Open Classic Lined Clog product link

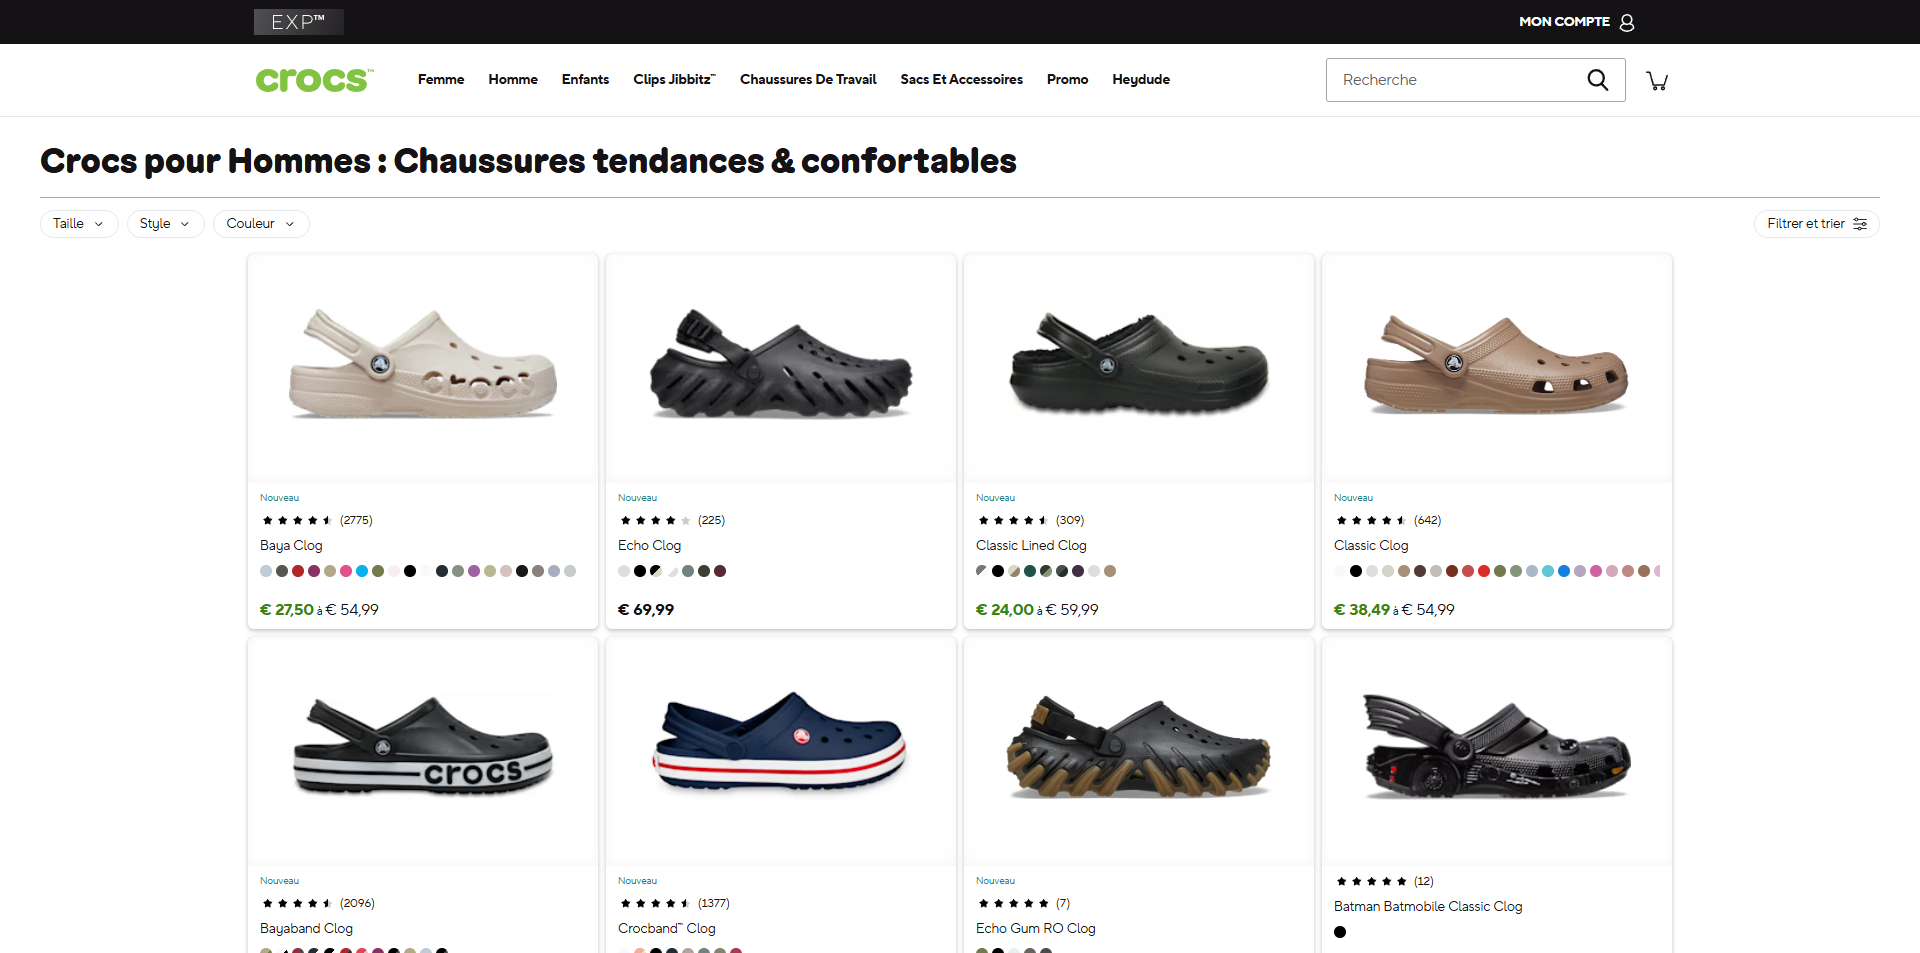1031,545
